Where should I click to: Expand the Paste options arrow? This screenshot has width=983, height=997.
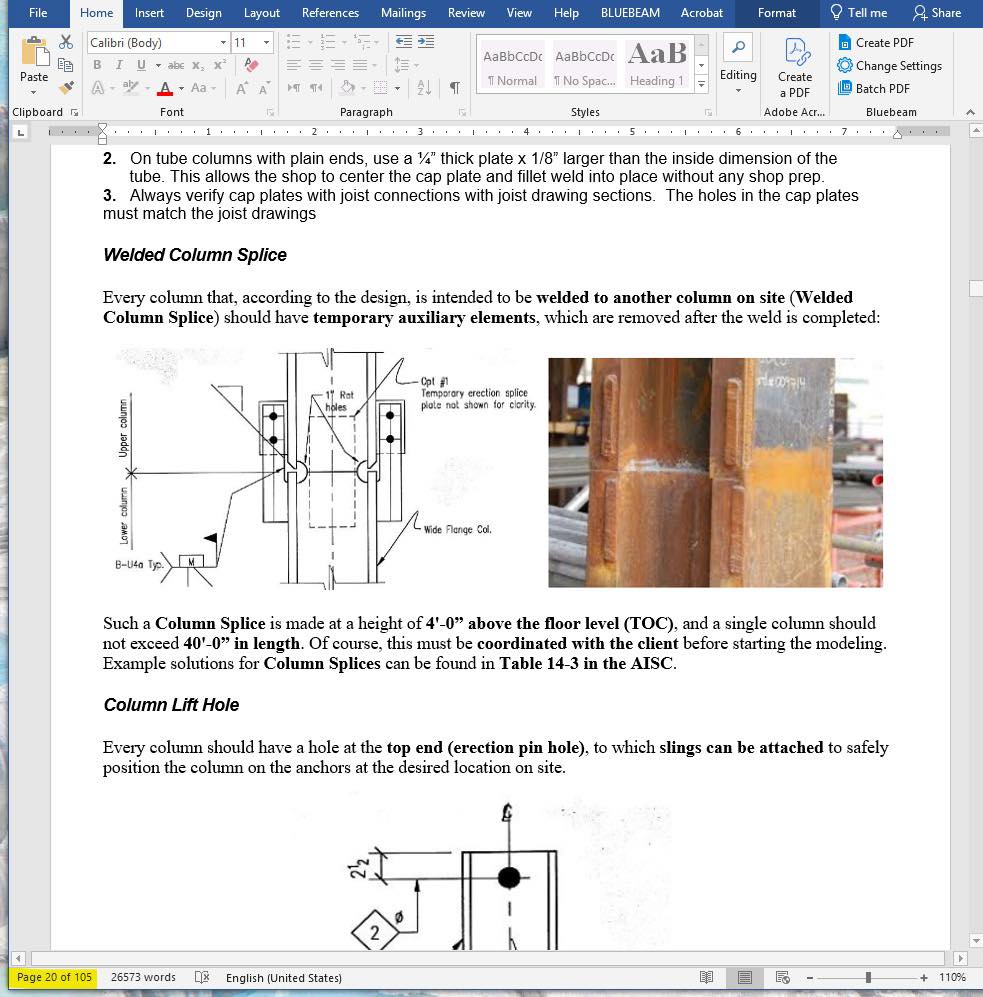(x=34, y=92)
